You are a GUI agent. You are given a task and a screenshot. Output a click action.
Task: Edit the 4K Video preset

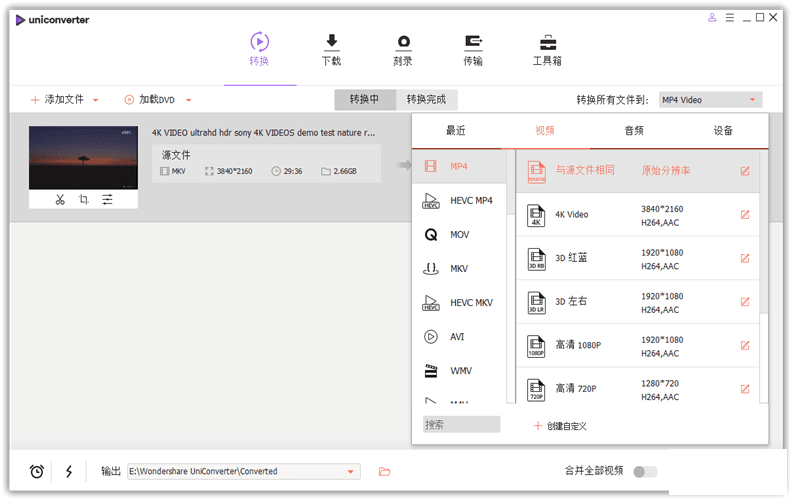click(x=745, y=215)
